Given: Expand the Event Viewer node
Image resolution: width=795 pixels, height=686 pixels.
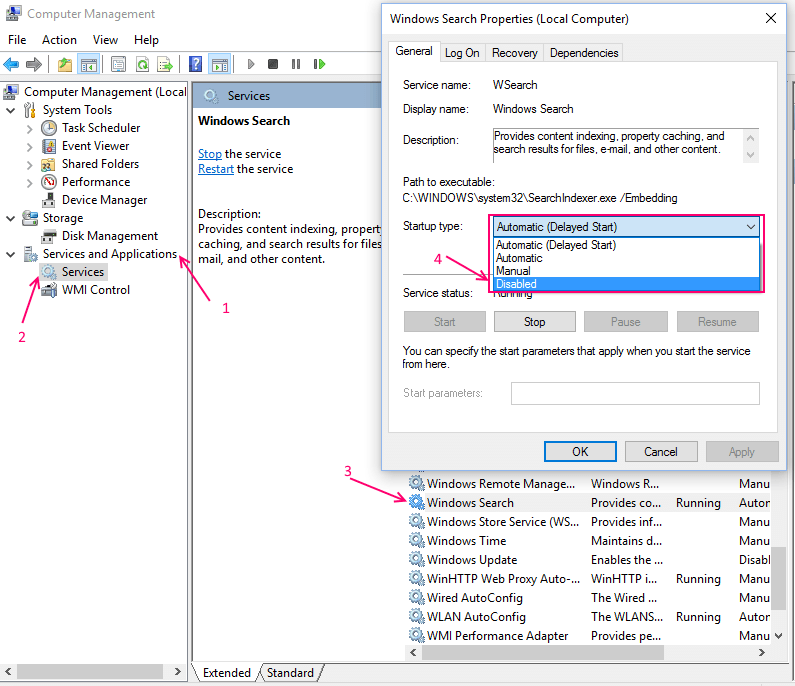Looking at the screenshot, I should [29, 147].
